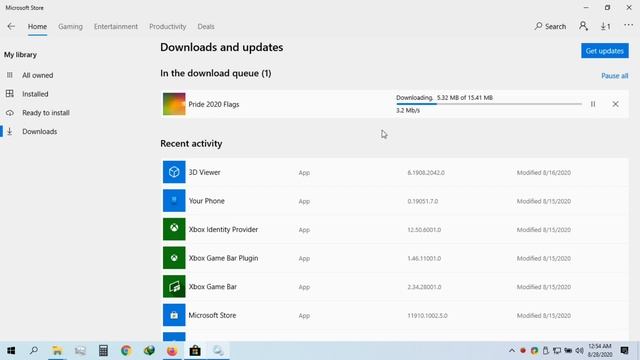
Task: Open the user account profile icon
Action: 583,26
